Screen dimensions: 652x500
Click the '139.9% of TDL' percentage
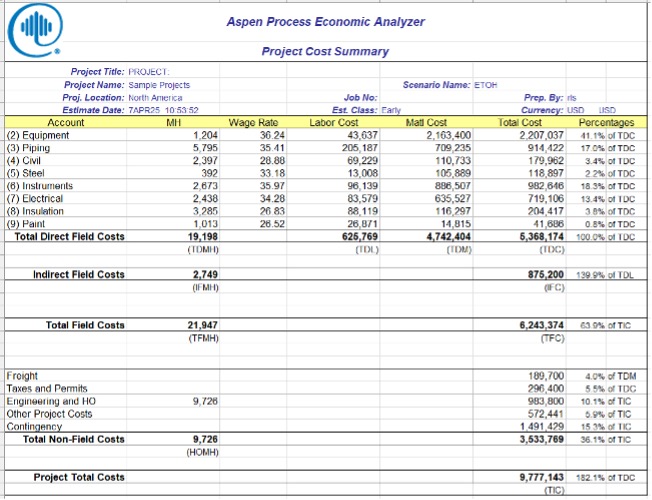pos(605,275)
